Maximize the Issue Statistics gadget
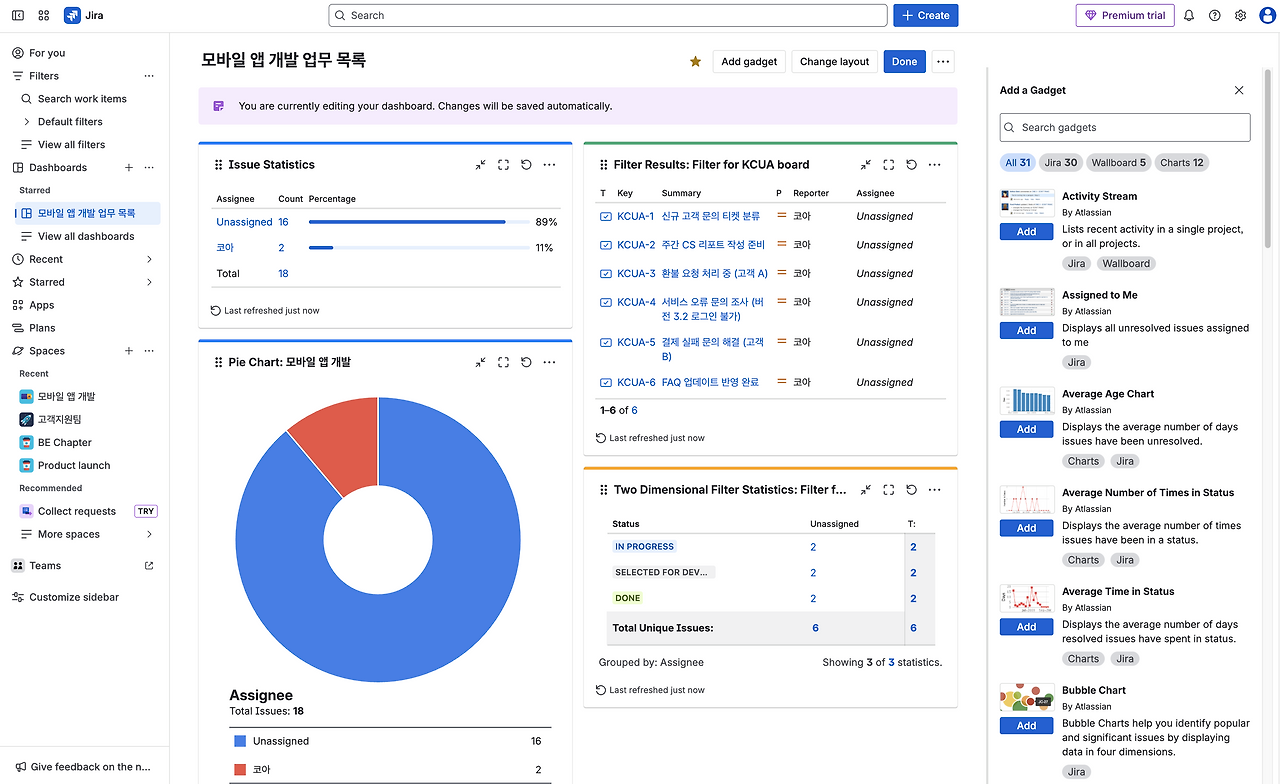 click(503, 165)
